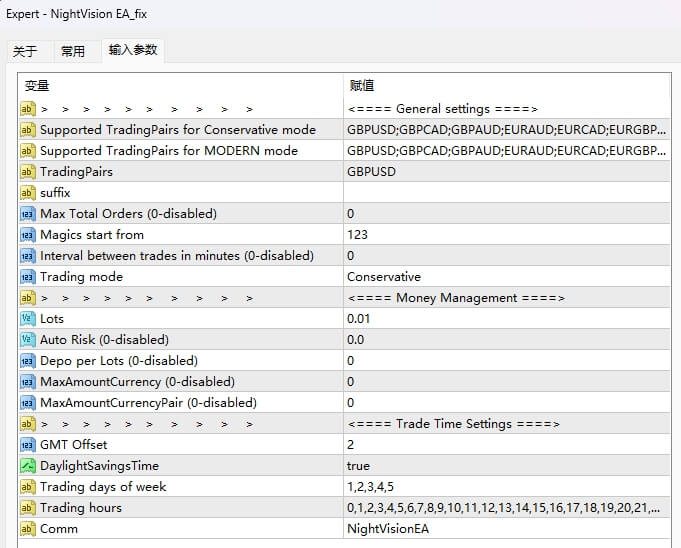
Task: Click the icon beside TradingPairs parameter
Action: coord(28,171)
